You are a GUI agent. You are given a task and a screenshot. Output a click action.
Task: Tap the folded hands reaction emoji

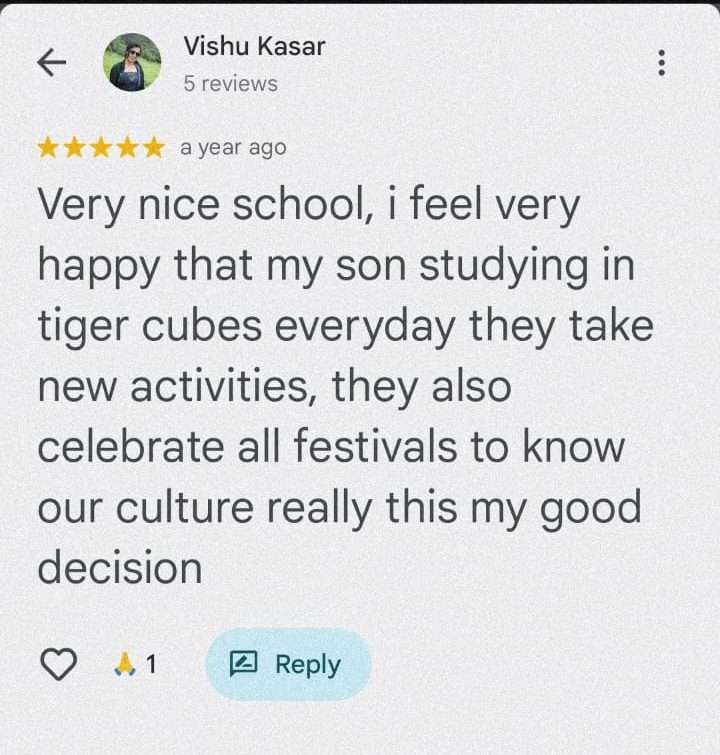(x=125, y=664)
